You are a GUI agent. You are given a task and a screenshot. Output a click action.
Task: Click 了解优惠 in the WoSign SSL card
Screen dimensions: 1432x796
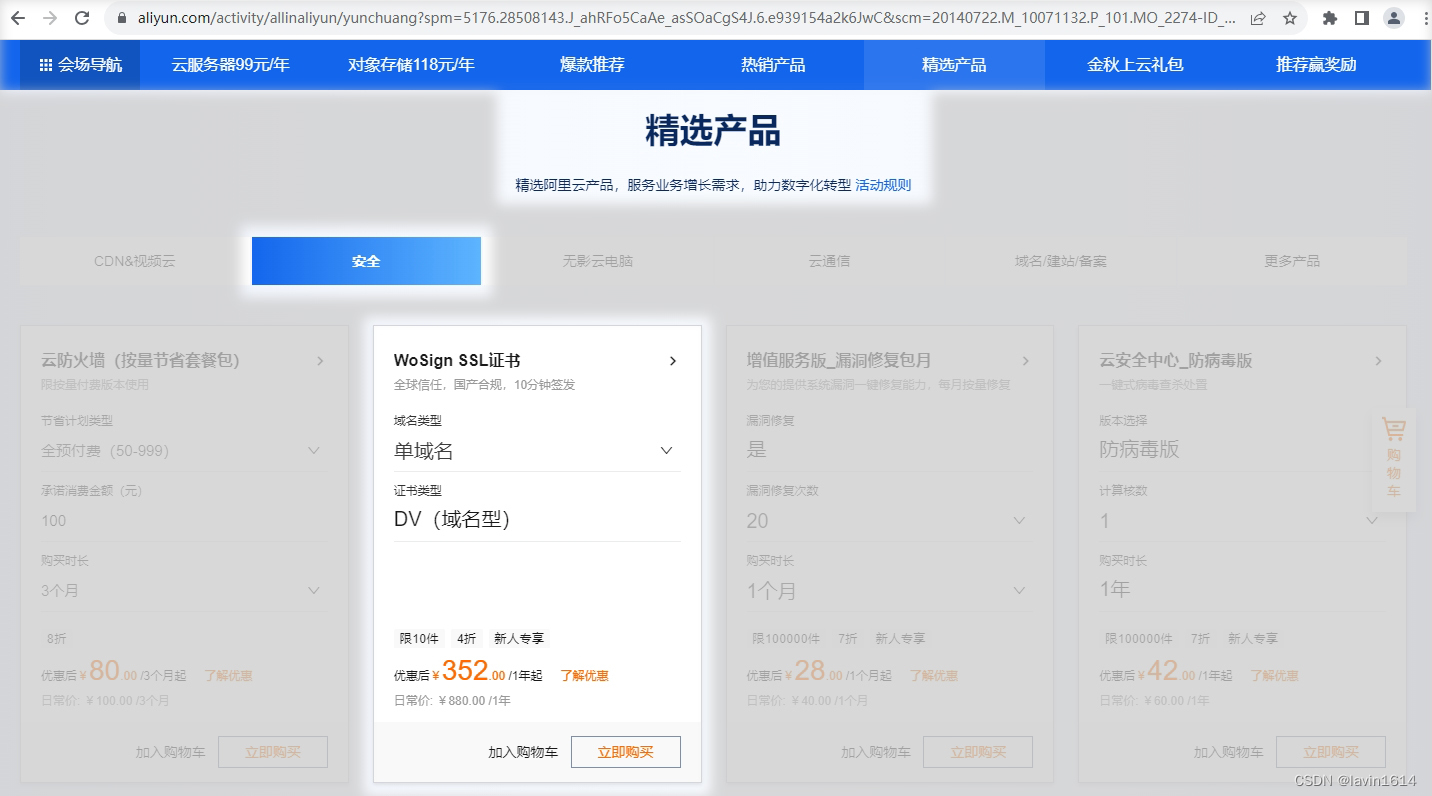tap(585, 676)
